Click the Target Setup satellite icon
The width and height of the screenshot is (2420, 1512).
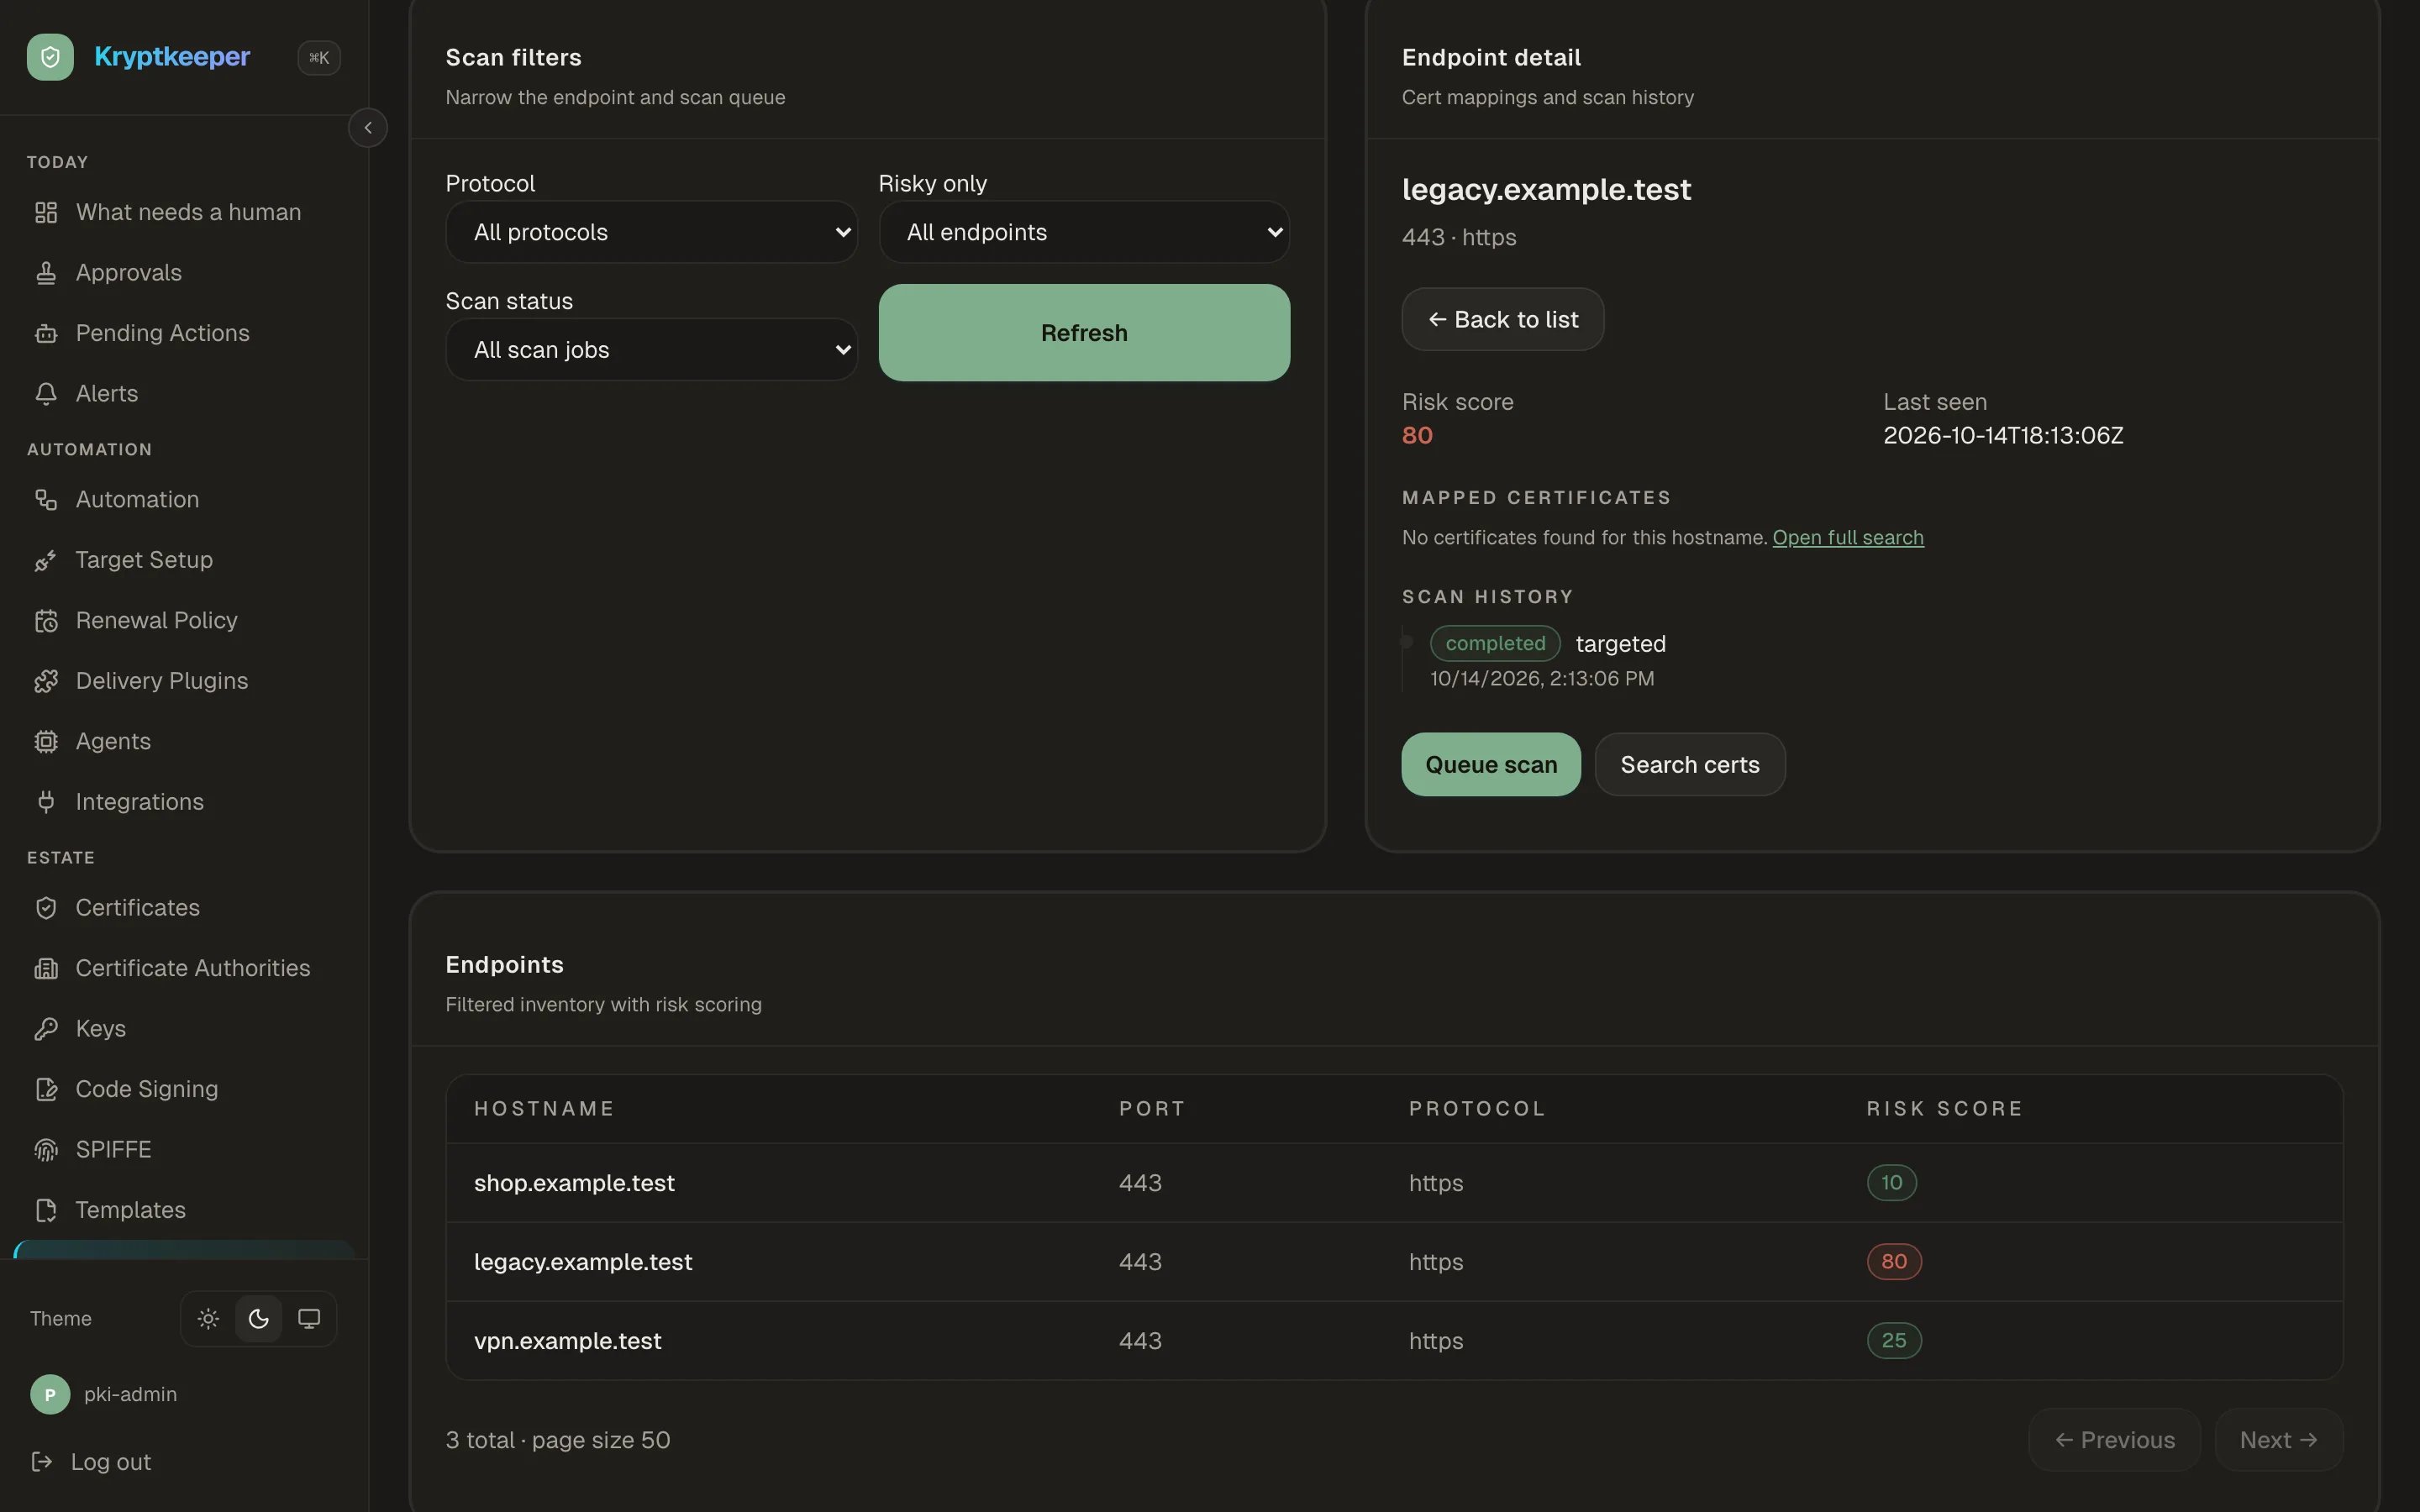(x=46, y=560)
